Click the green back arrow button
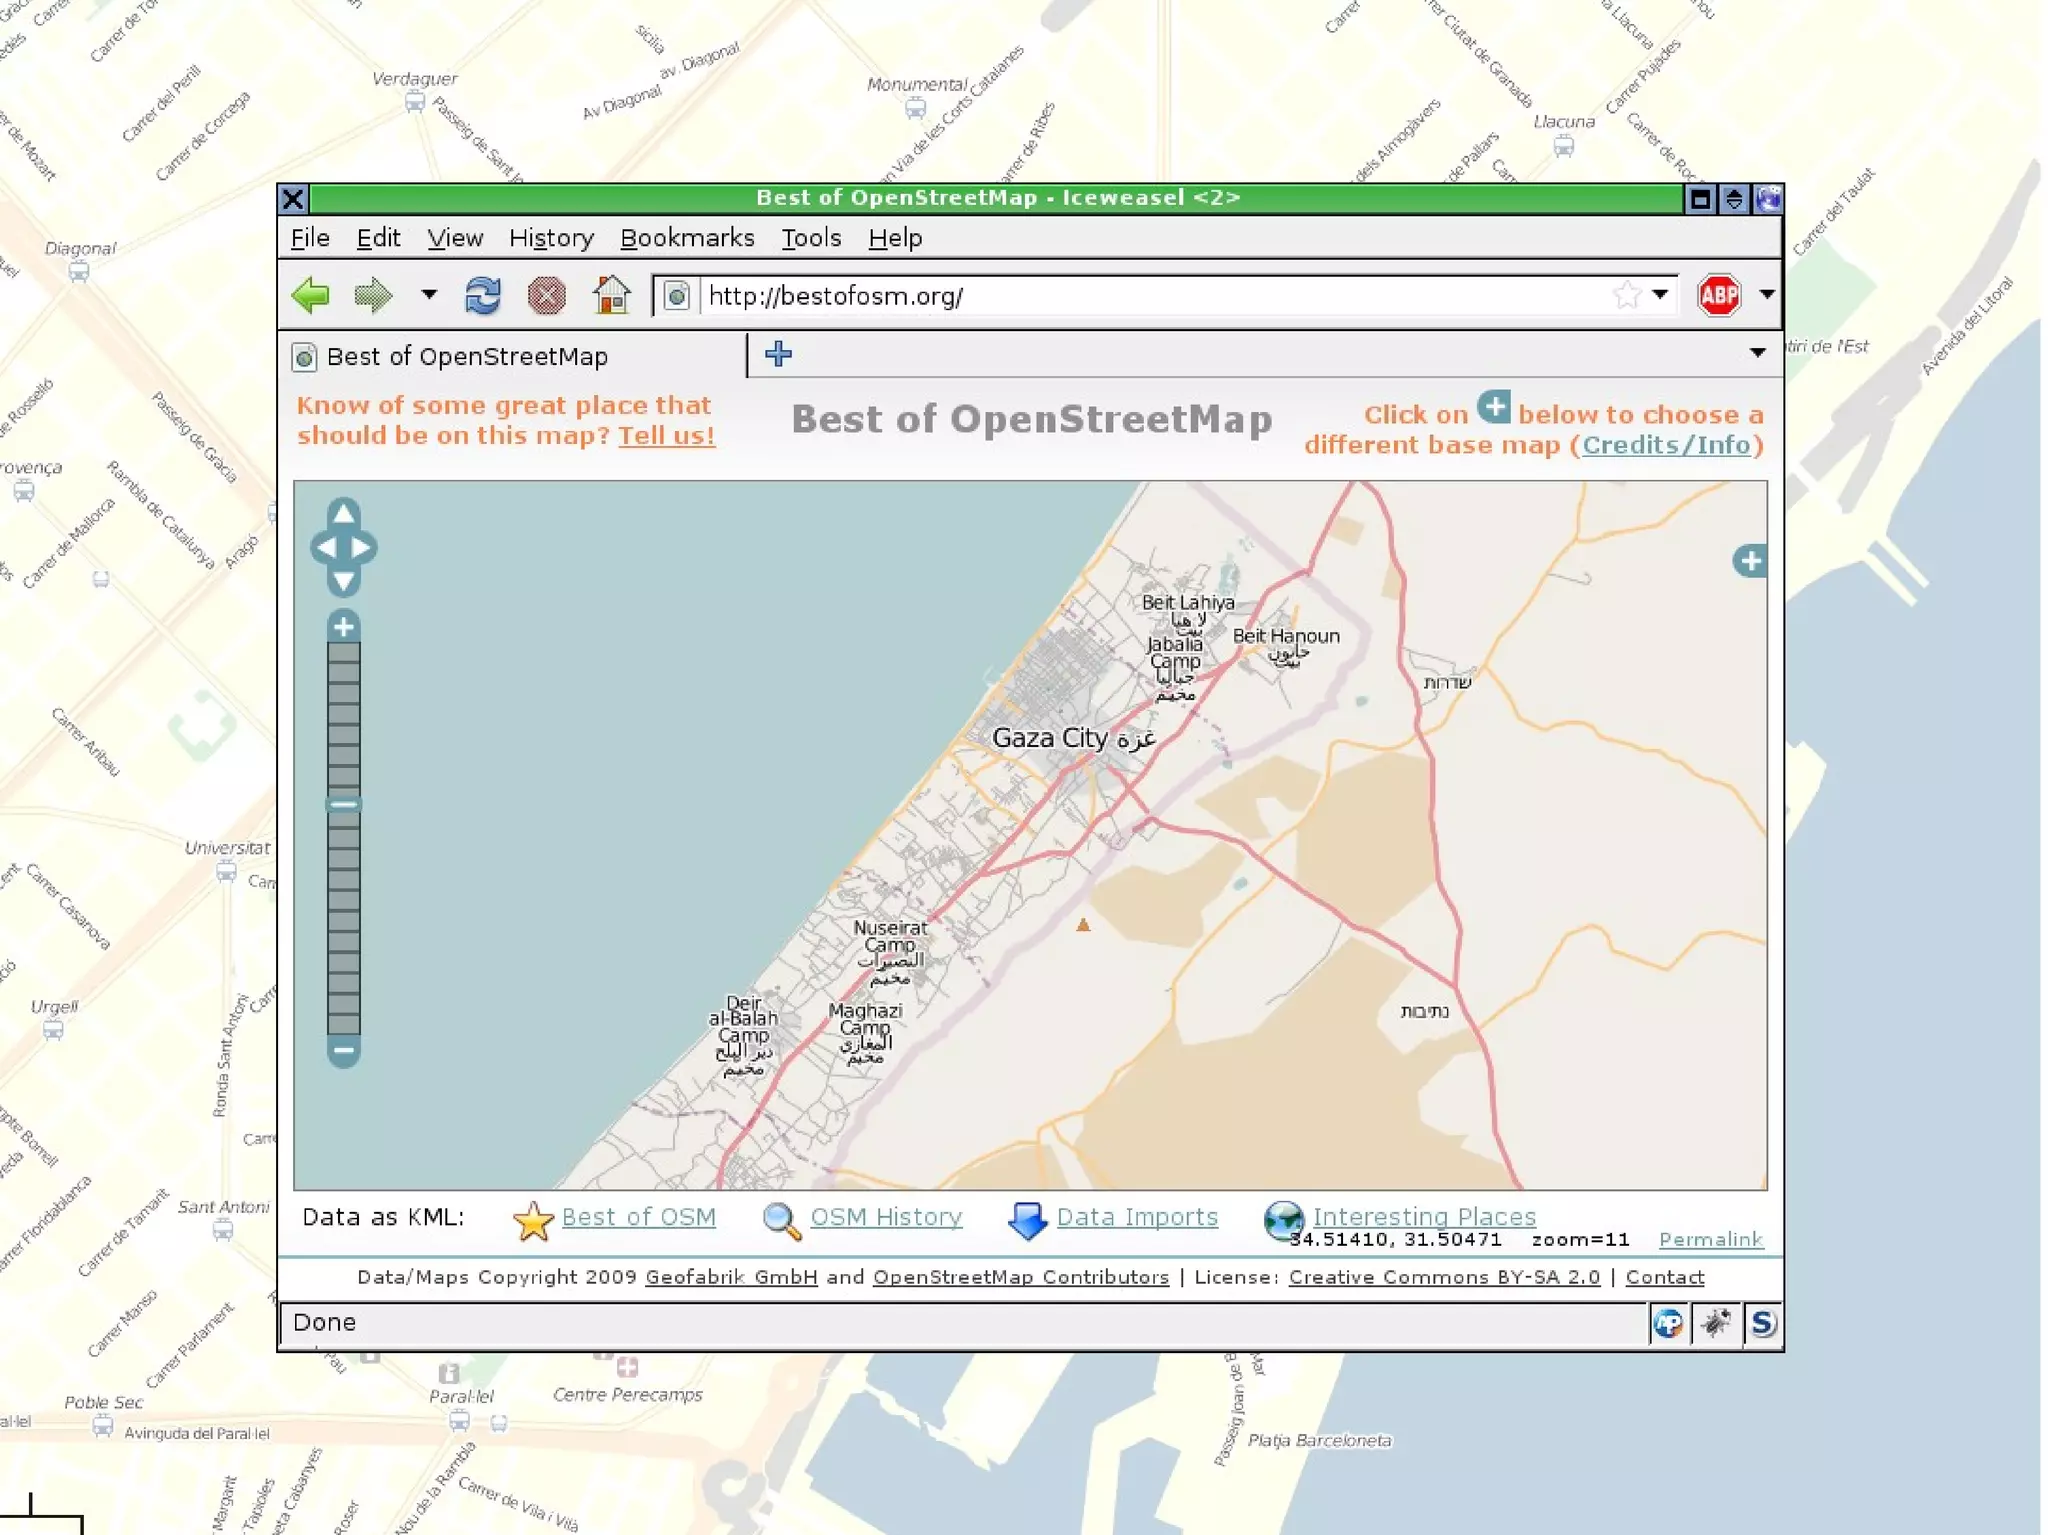This screenshot has width=2048, height=1535. click(x=311, y=295)
